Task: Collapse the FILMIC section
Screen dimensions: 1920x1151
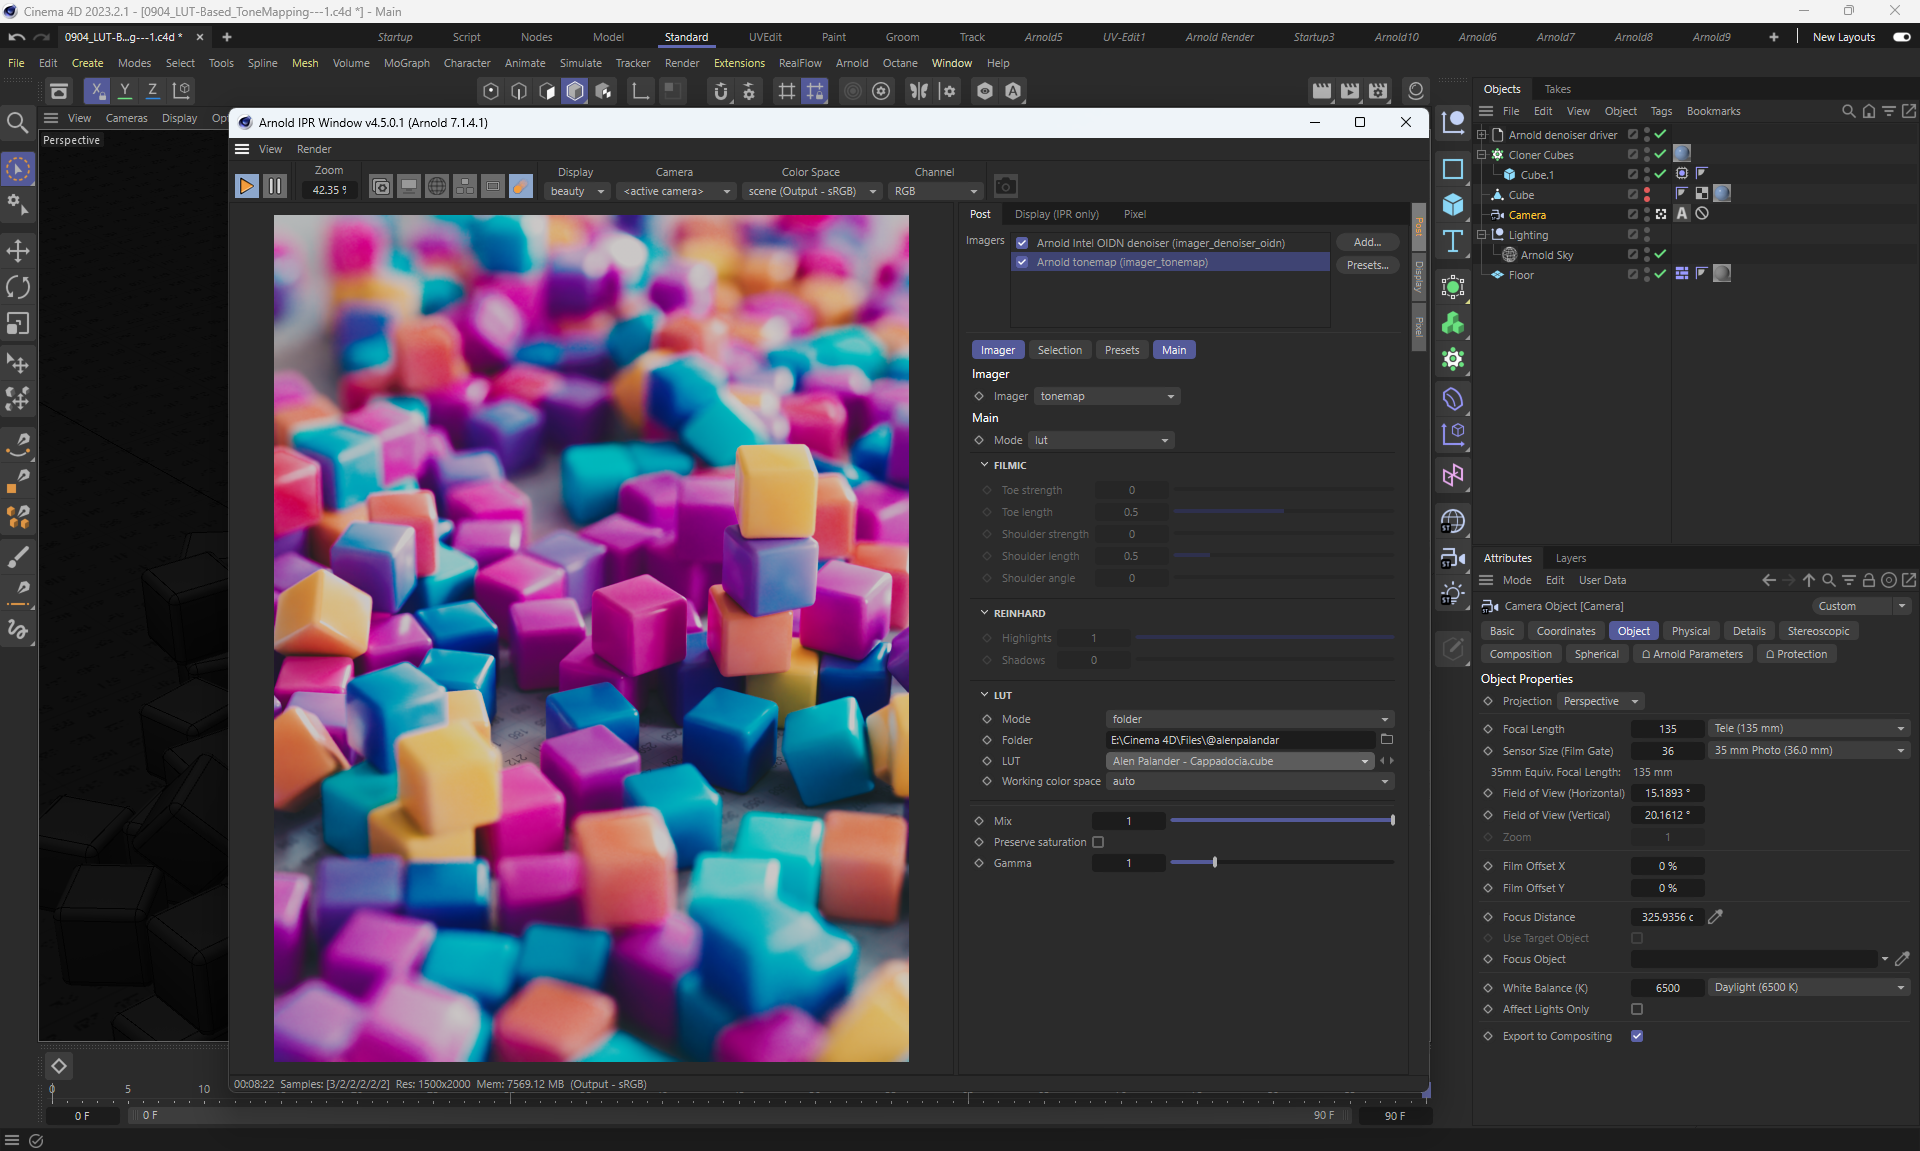Action: (985, 465)
